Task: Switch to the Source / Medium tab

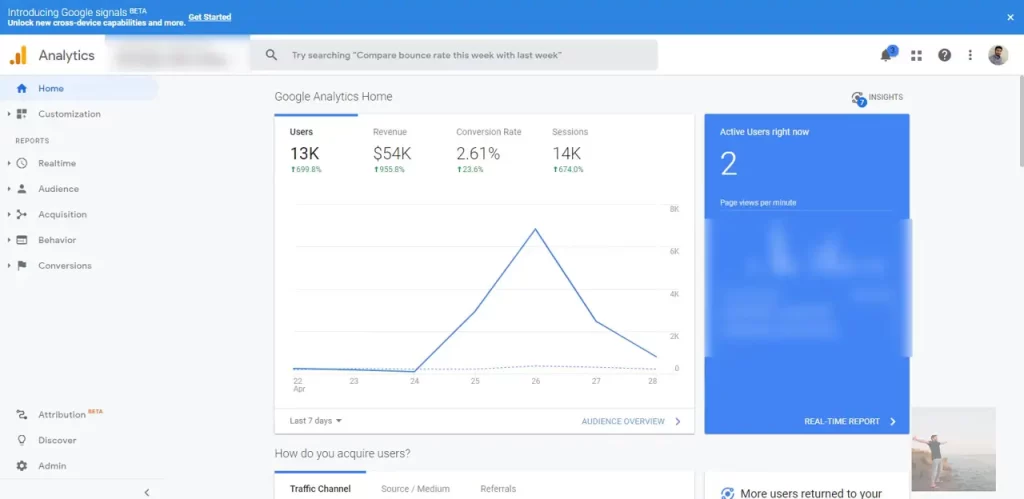Action: point(415,489)
